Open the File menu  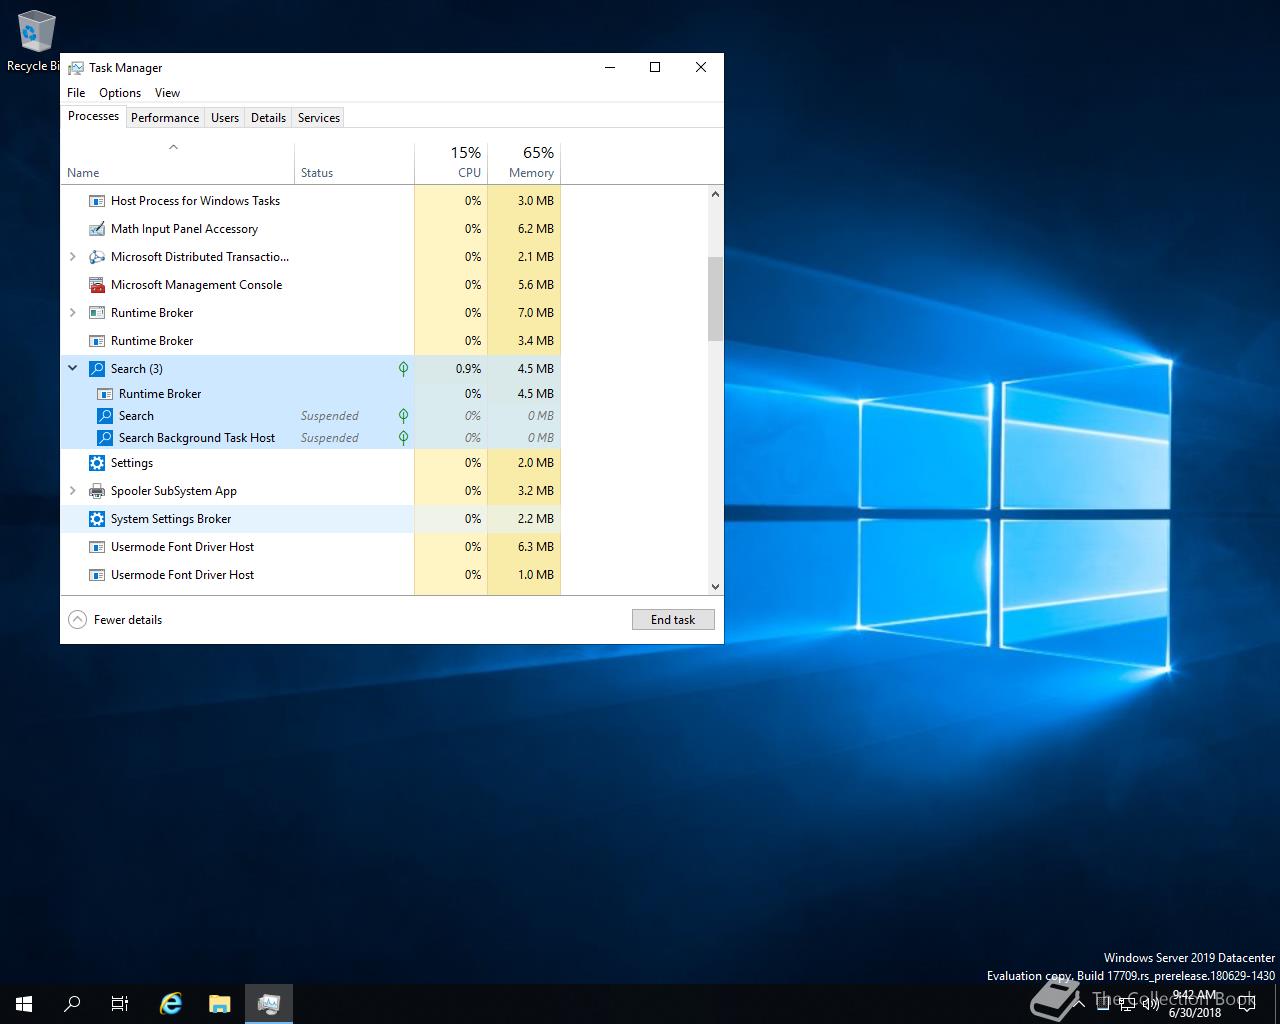pyautogui.click(x=76, y=93)
